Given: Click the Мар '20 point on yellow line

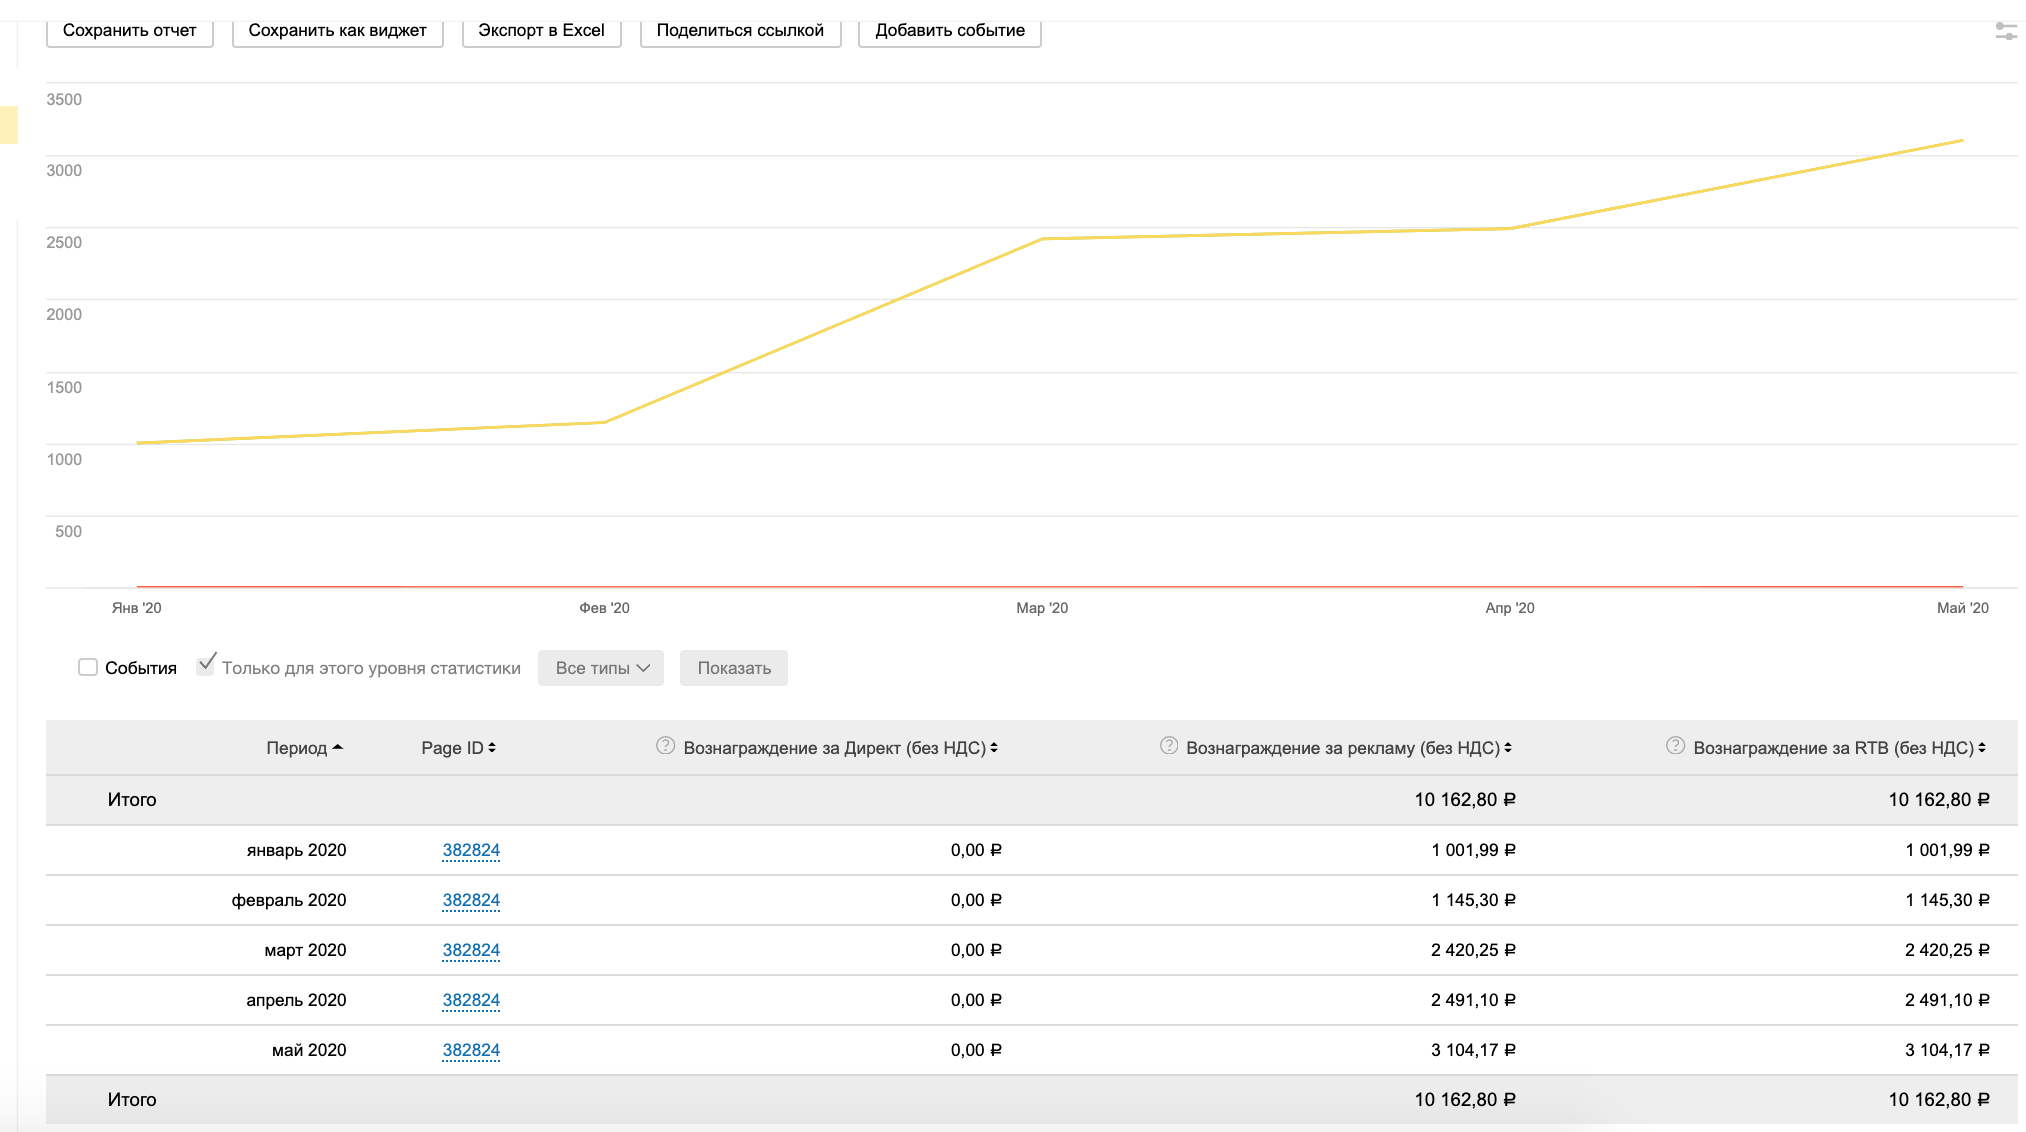Looking at the screenshot, I should (1042, 239).
